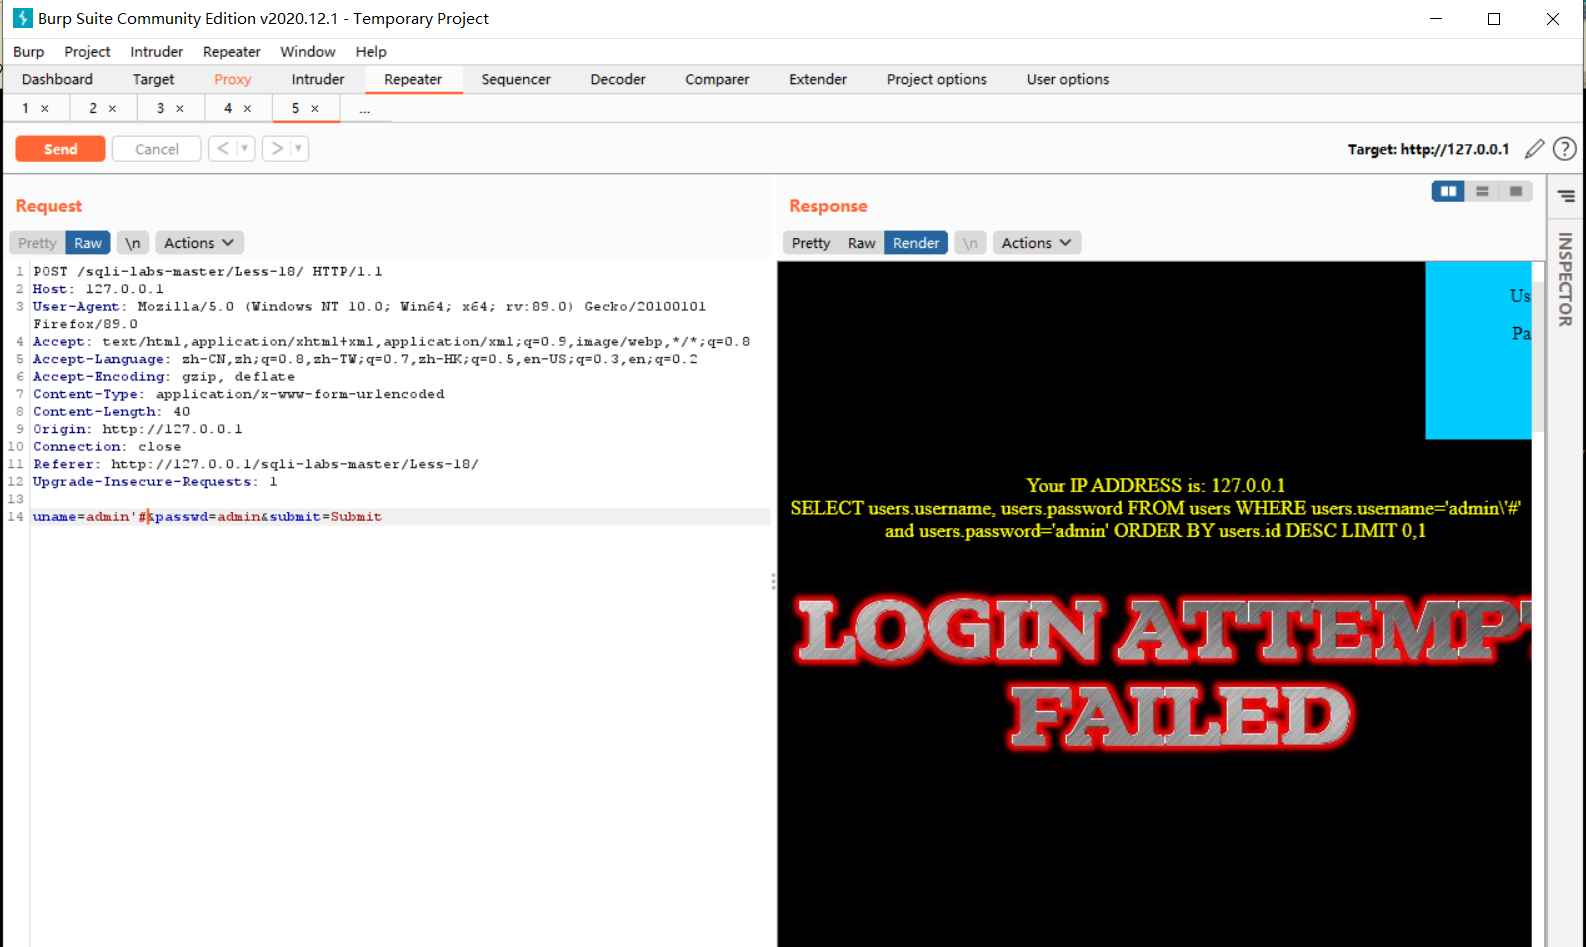This screenshot has height=947, width=1586.
Task: Open back history dropdown arrow
Action: click(244, 148)
